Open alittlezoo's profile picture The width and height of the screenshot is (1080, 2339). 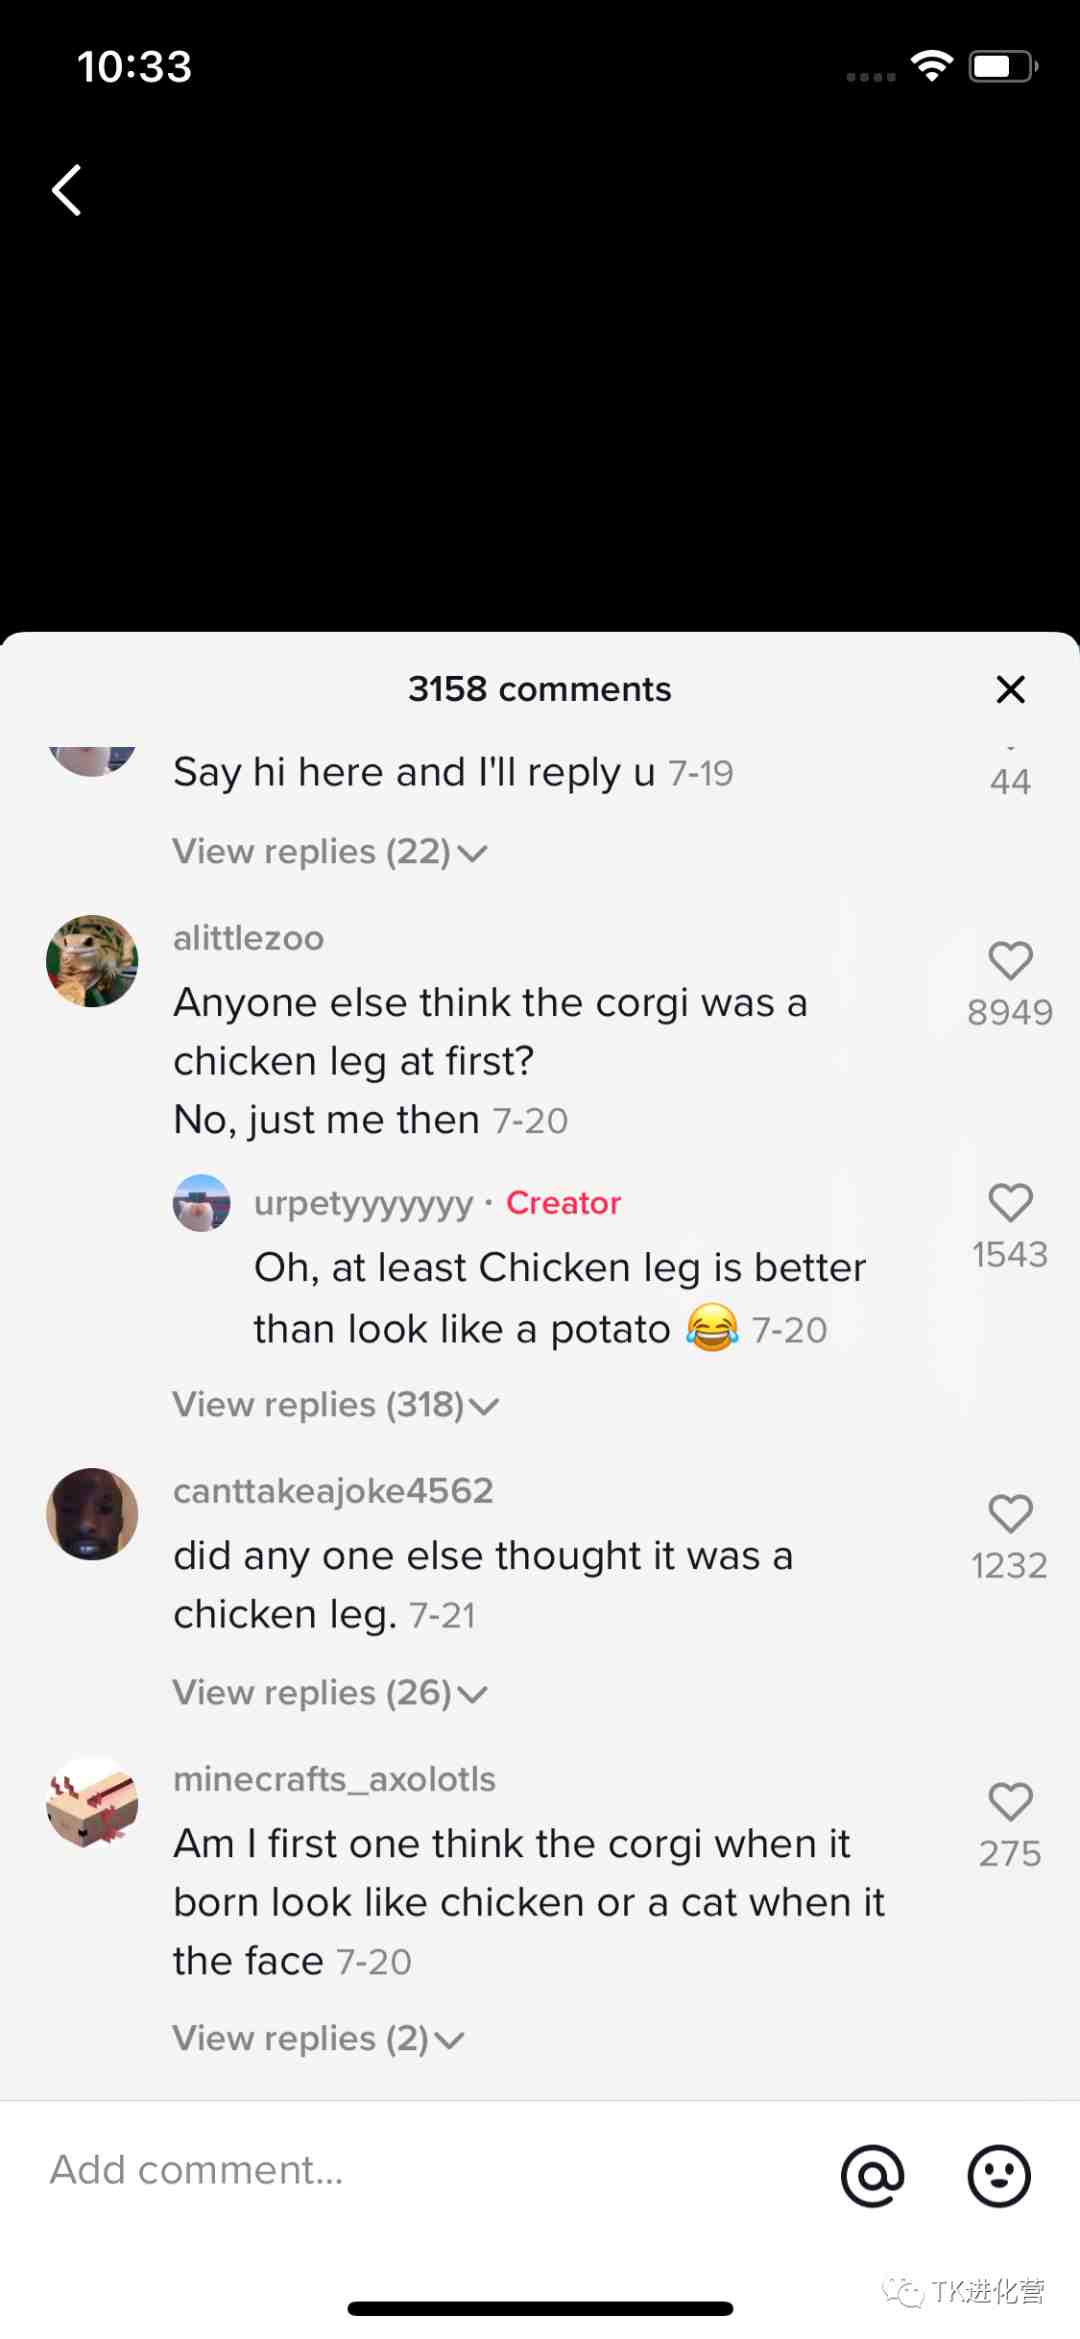[x=92, y=961]
